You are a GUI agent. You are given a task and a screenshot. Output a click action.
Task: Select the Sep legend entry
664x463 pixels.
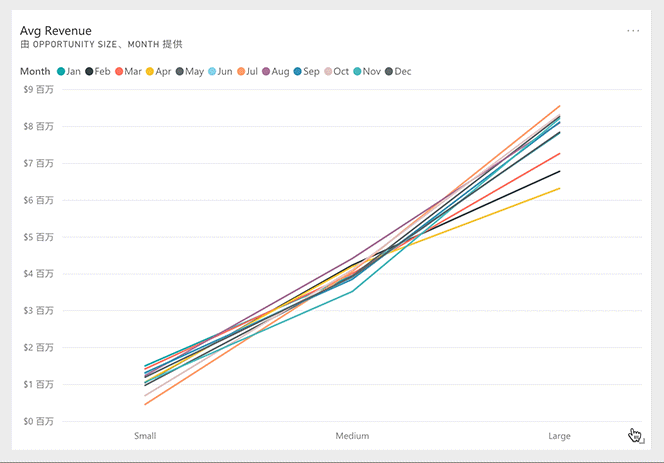pyautogui.click(x=307, y=72)
